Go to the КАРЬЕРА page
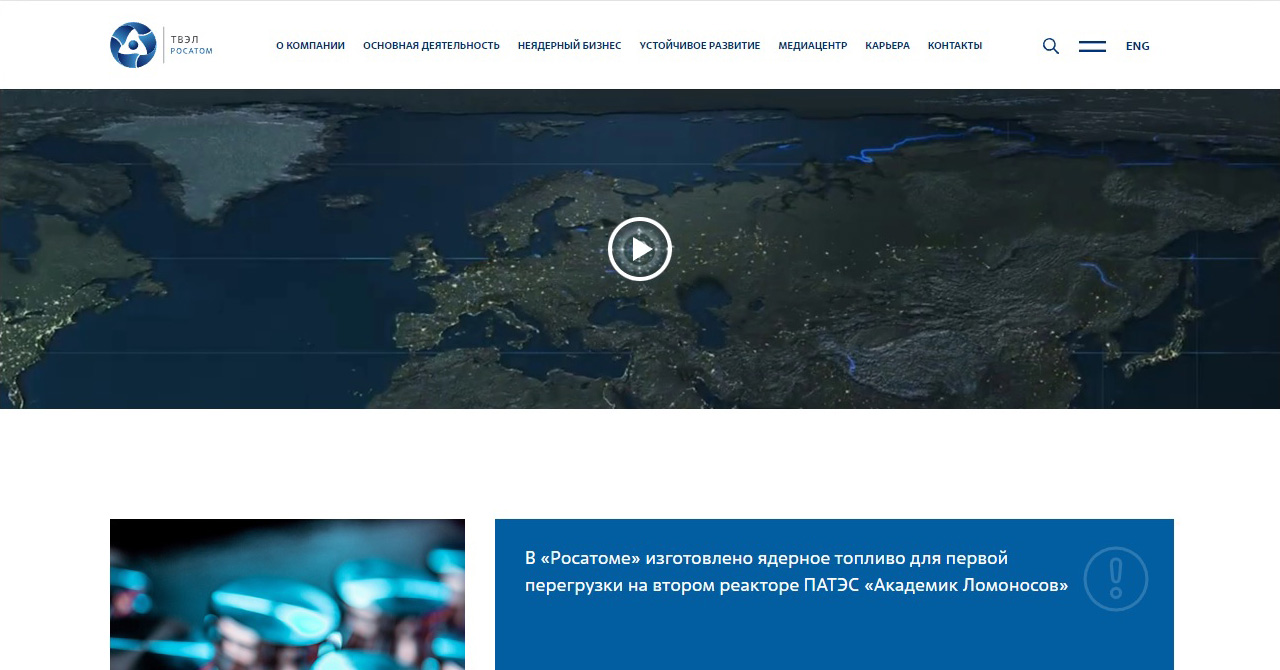This screenshot has height=670, width=1280. point(887,46)
